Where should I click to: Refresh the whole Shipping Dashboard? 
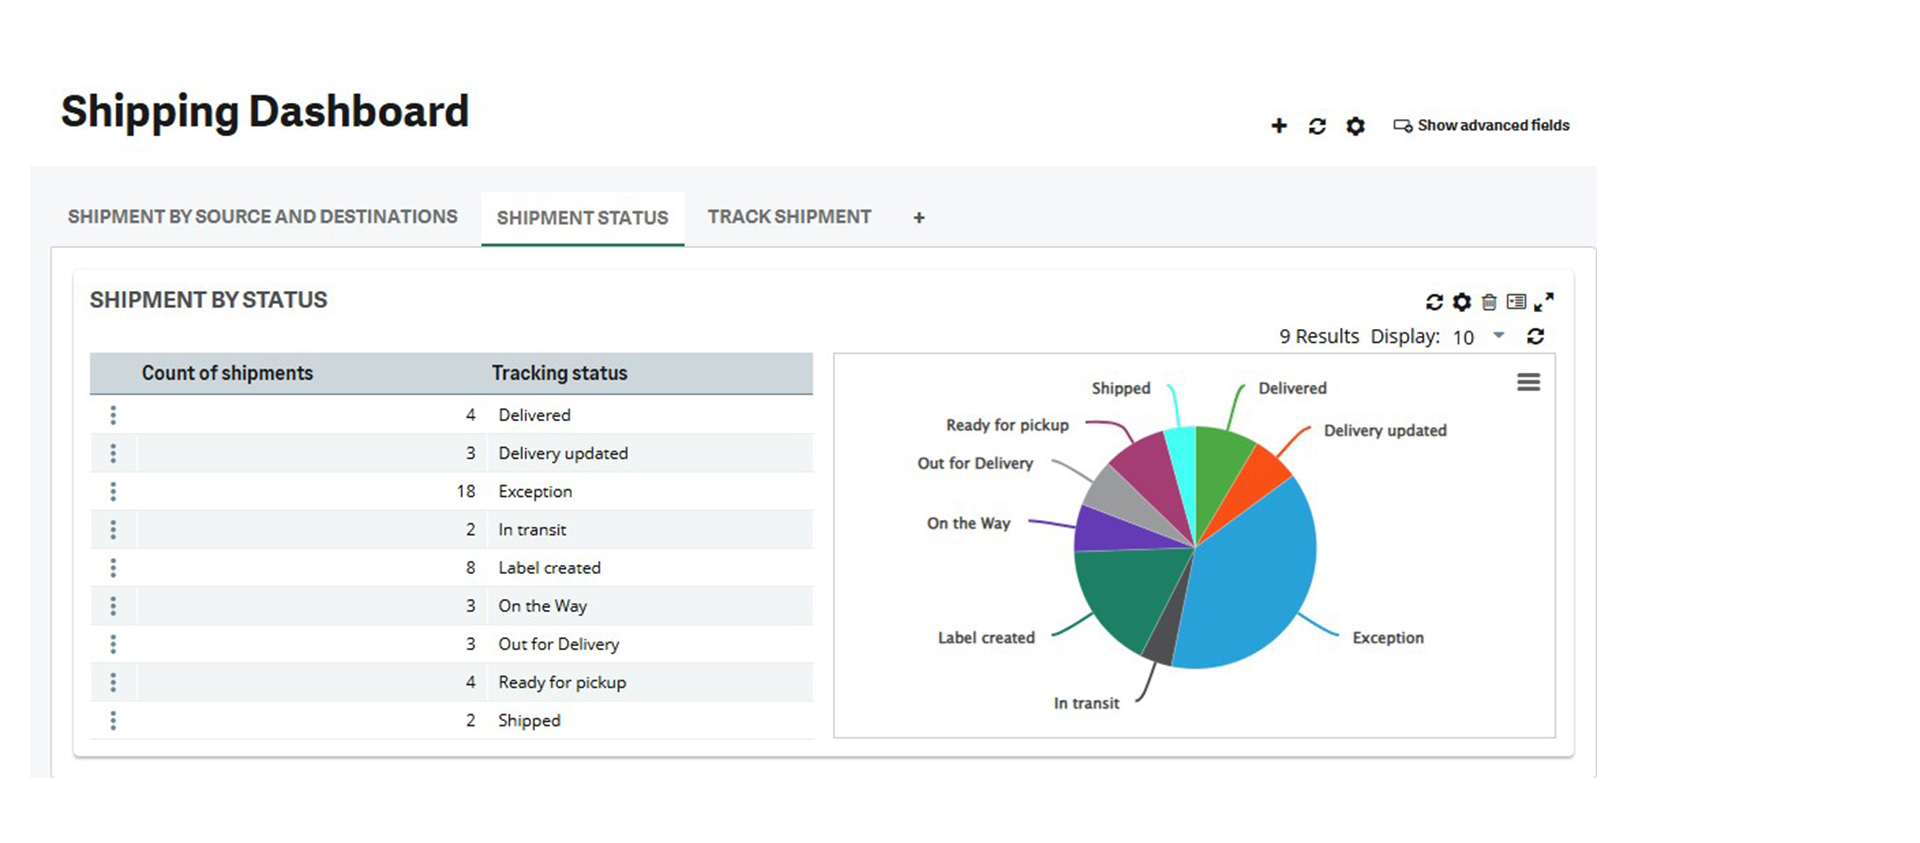(x=1317, y=126)
